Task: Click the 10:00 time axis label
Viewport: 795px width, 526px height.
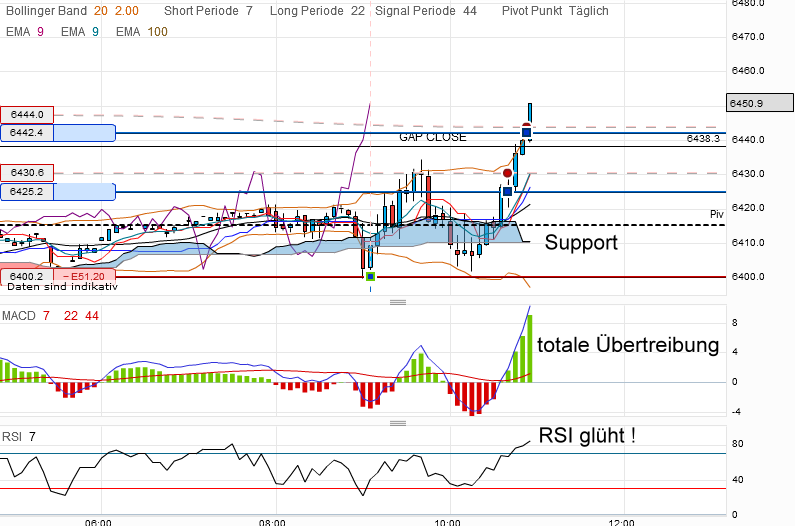Action: pos(447,522)
